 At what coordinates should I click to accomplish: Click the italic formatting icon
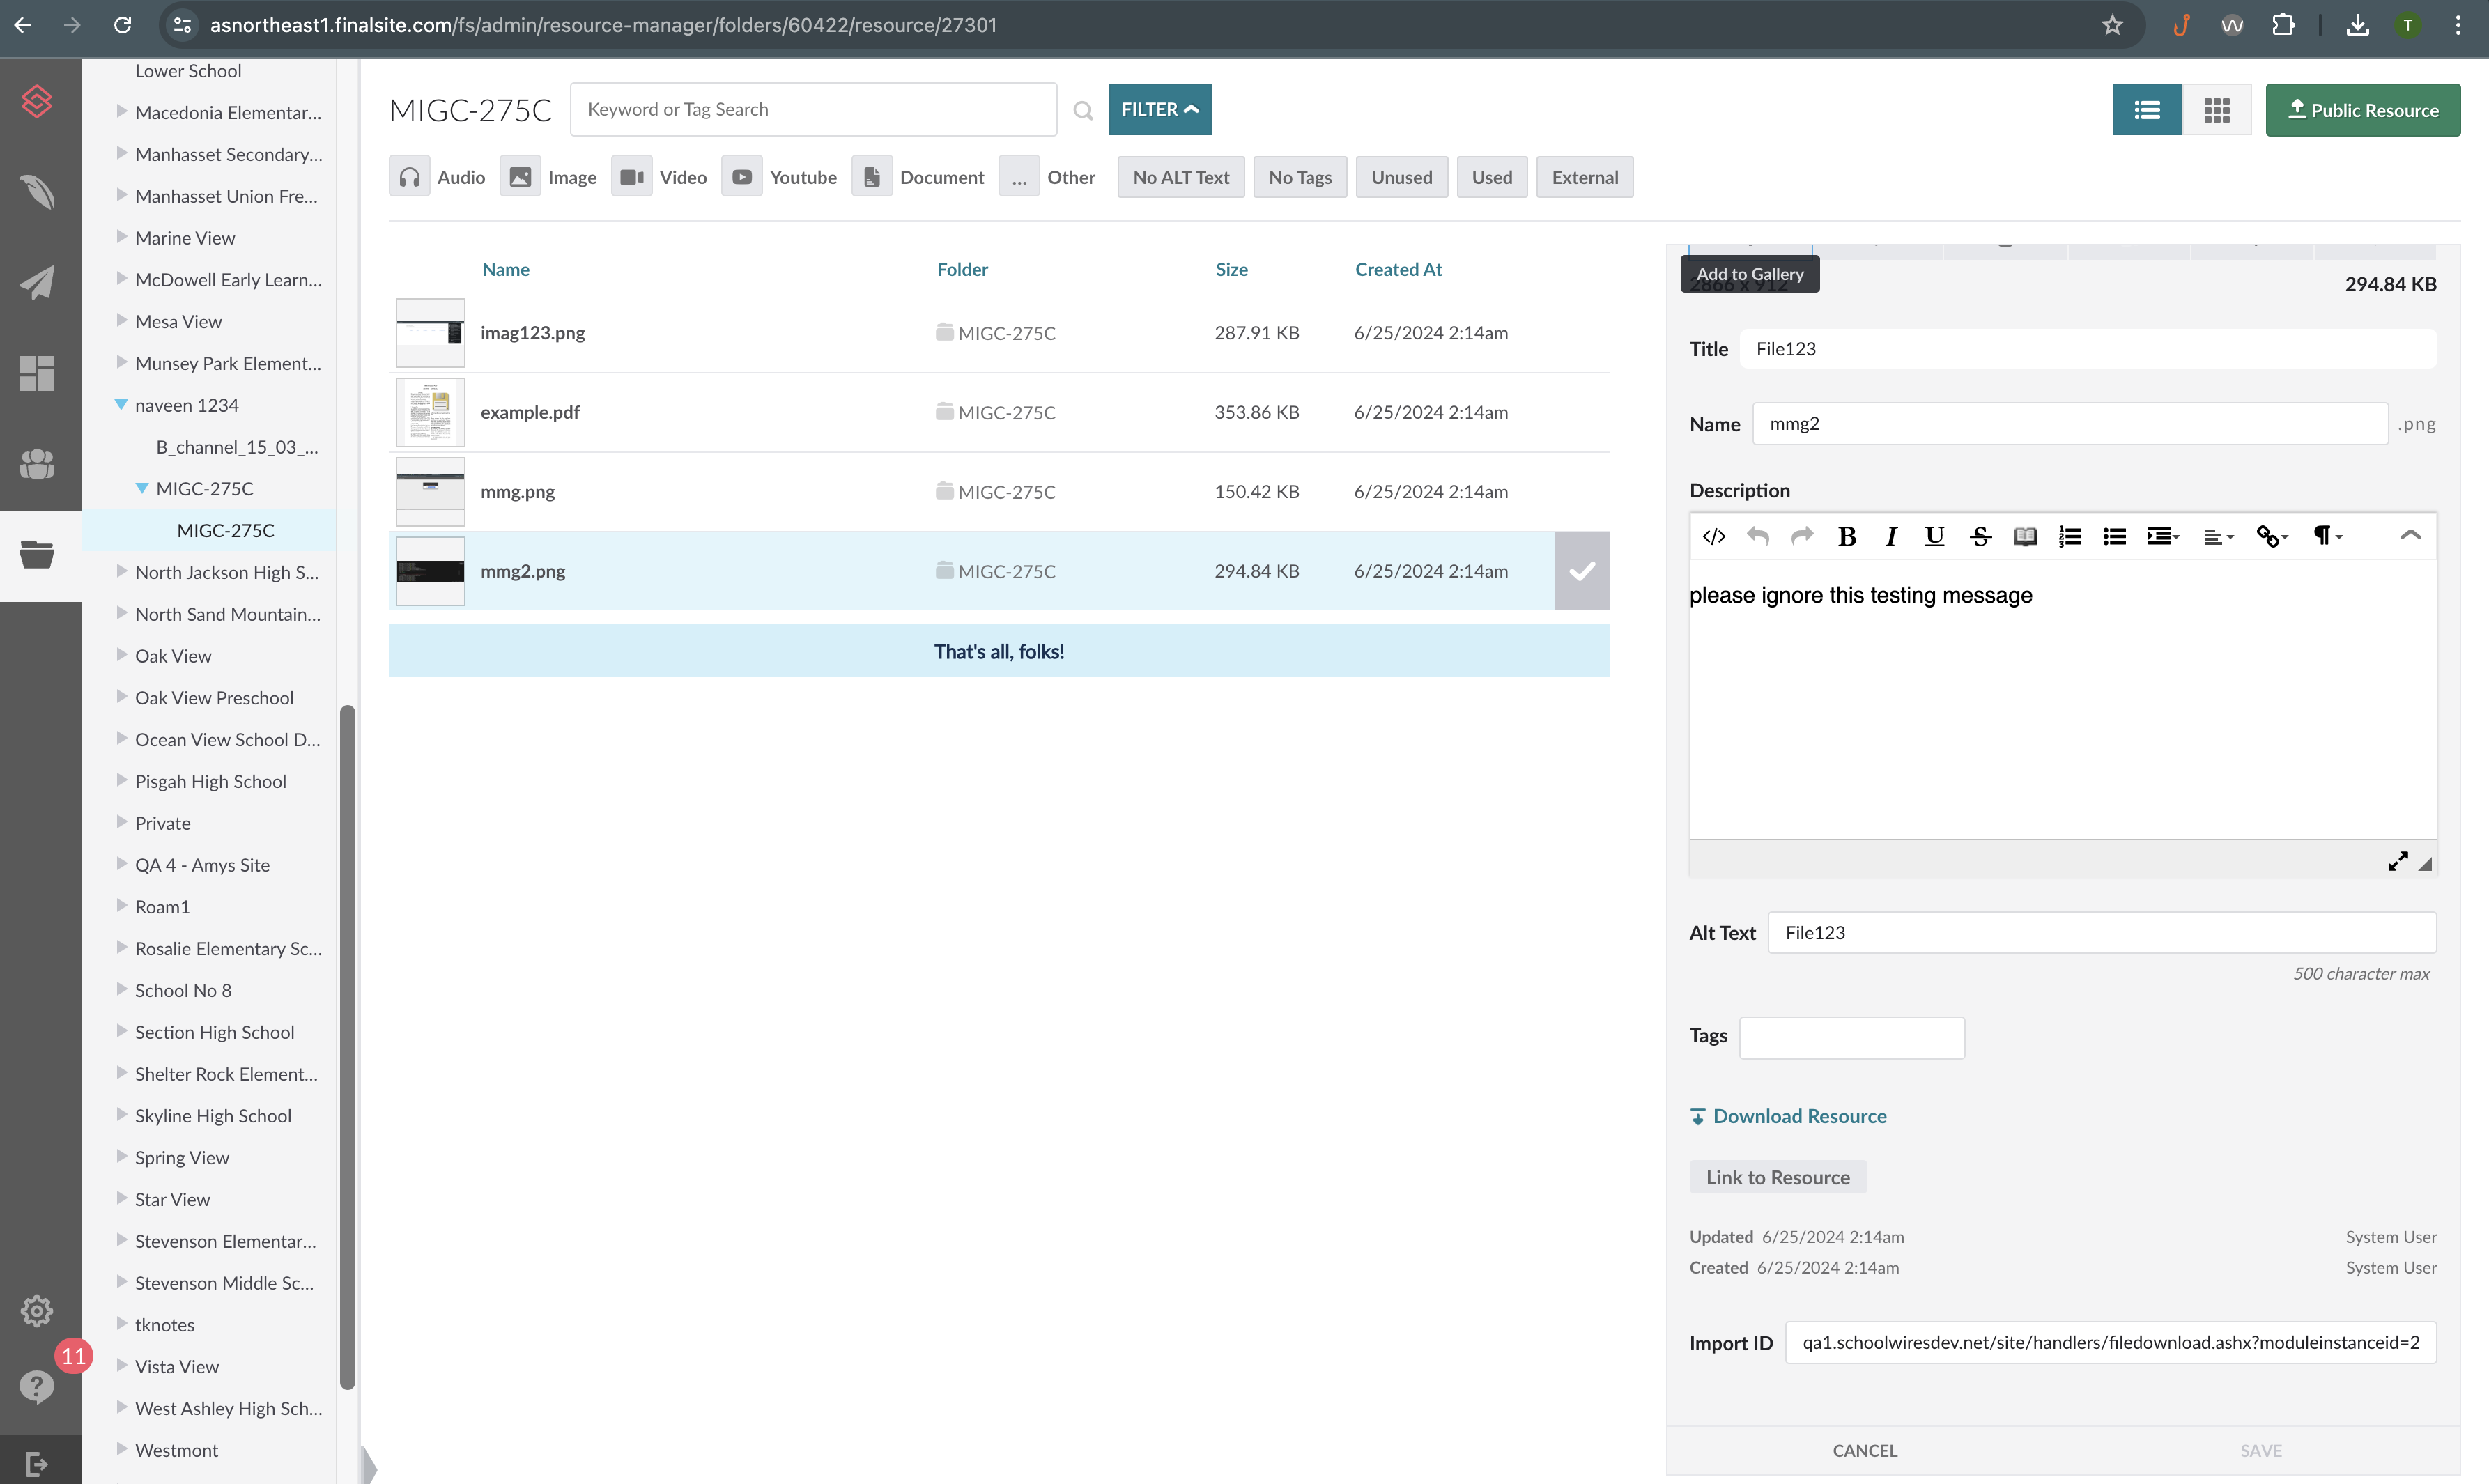[x=1890, y=537]
